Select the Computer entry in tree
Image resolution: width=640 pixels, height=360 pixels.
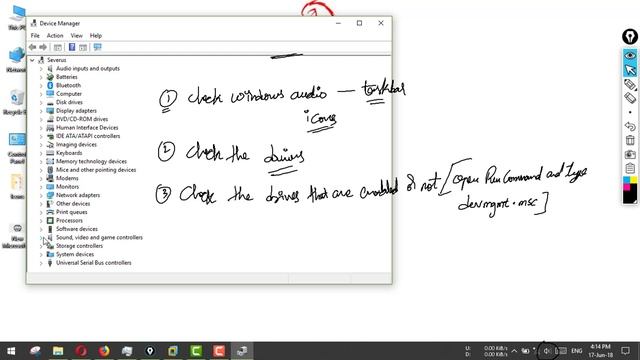pyautogui.click(x=69, y=94)
